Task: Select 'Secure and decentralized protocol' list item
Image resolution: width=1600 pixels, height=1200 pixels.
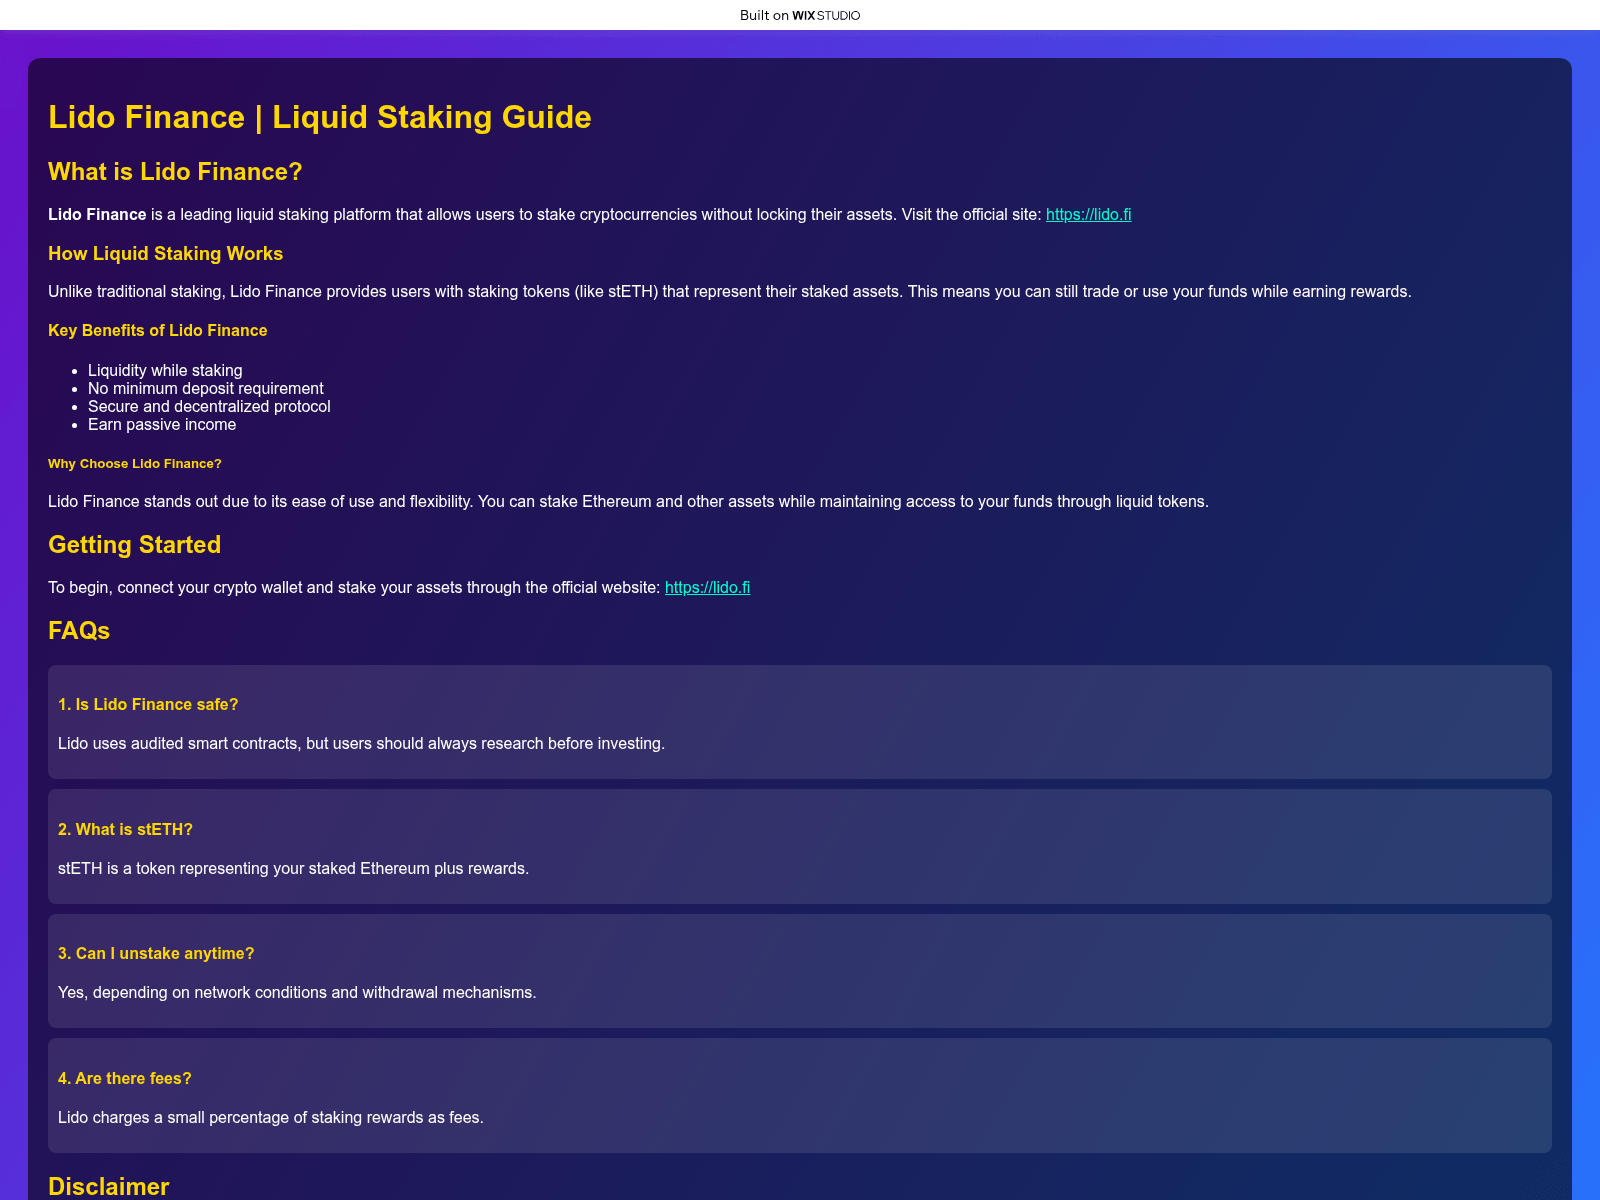Action: click(x=209, y=406)
